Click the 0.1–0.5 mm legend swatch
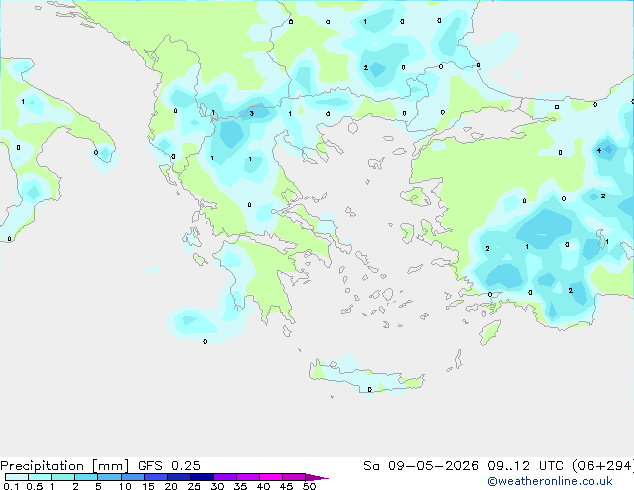Screen dimensions: 634x490 (x=17, y=477)
